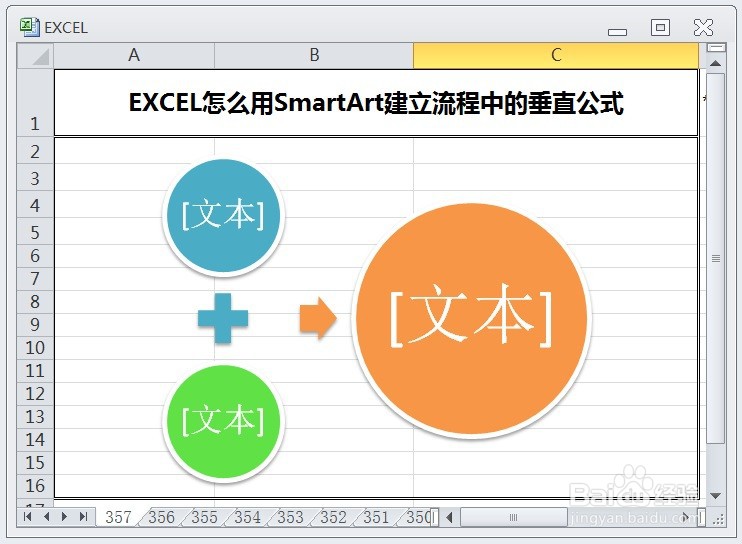742x544 pixels.
Task: Select row 8 header
Action: coord(35,302)
